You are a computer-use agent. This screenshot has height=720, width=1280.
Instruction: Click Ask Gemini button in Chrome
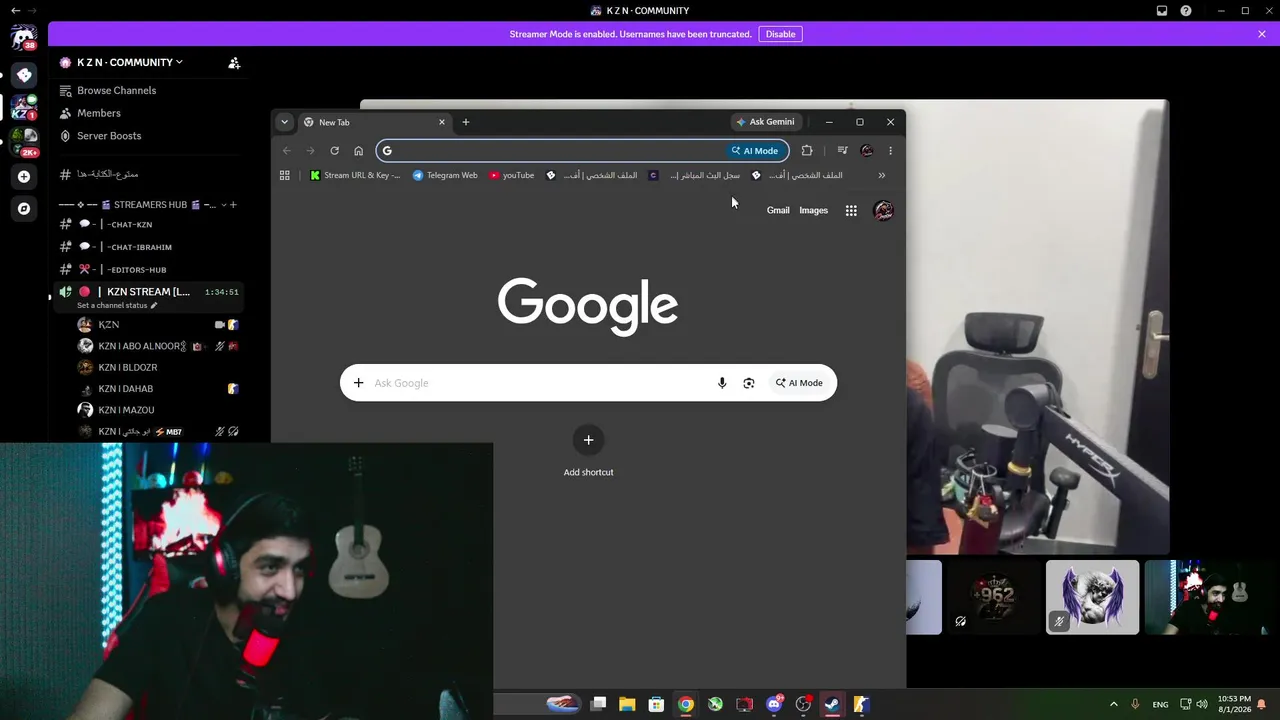click(765, 122)
